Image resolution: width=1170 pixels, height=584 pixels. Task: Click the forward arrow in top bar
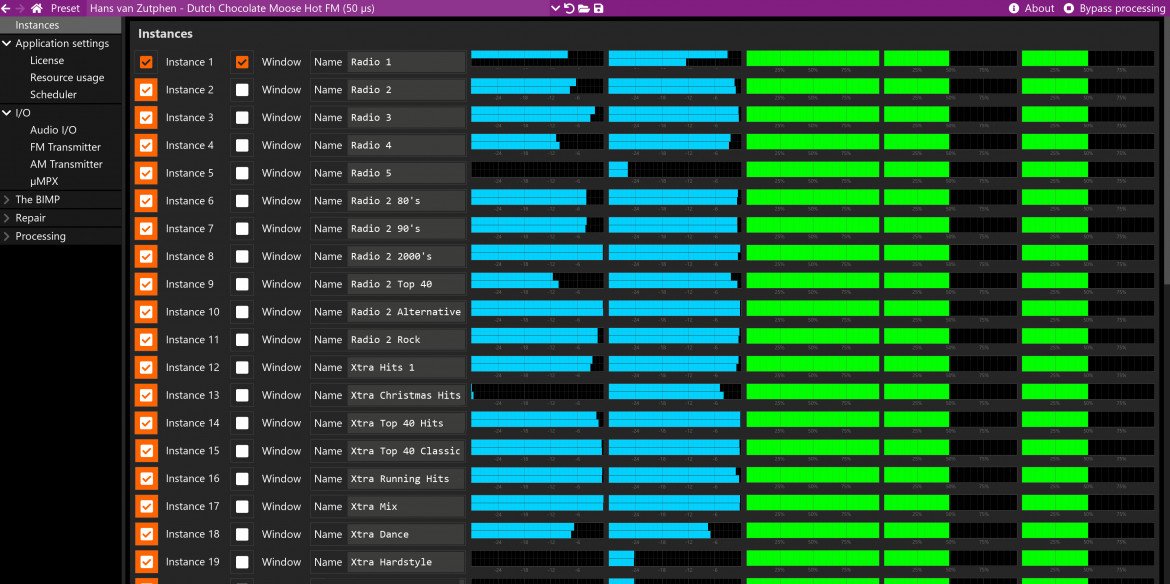(20, 8)
